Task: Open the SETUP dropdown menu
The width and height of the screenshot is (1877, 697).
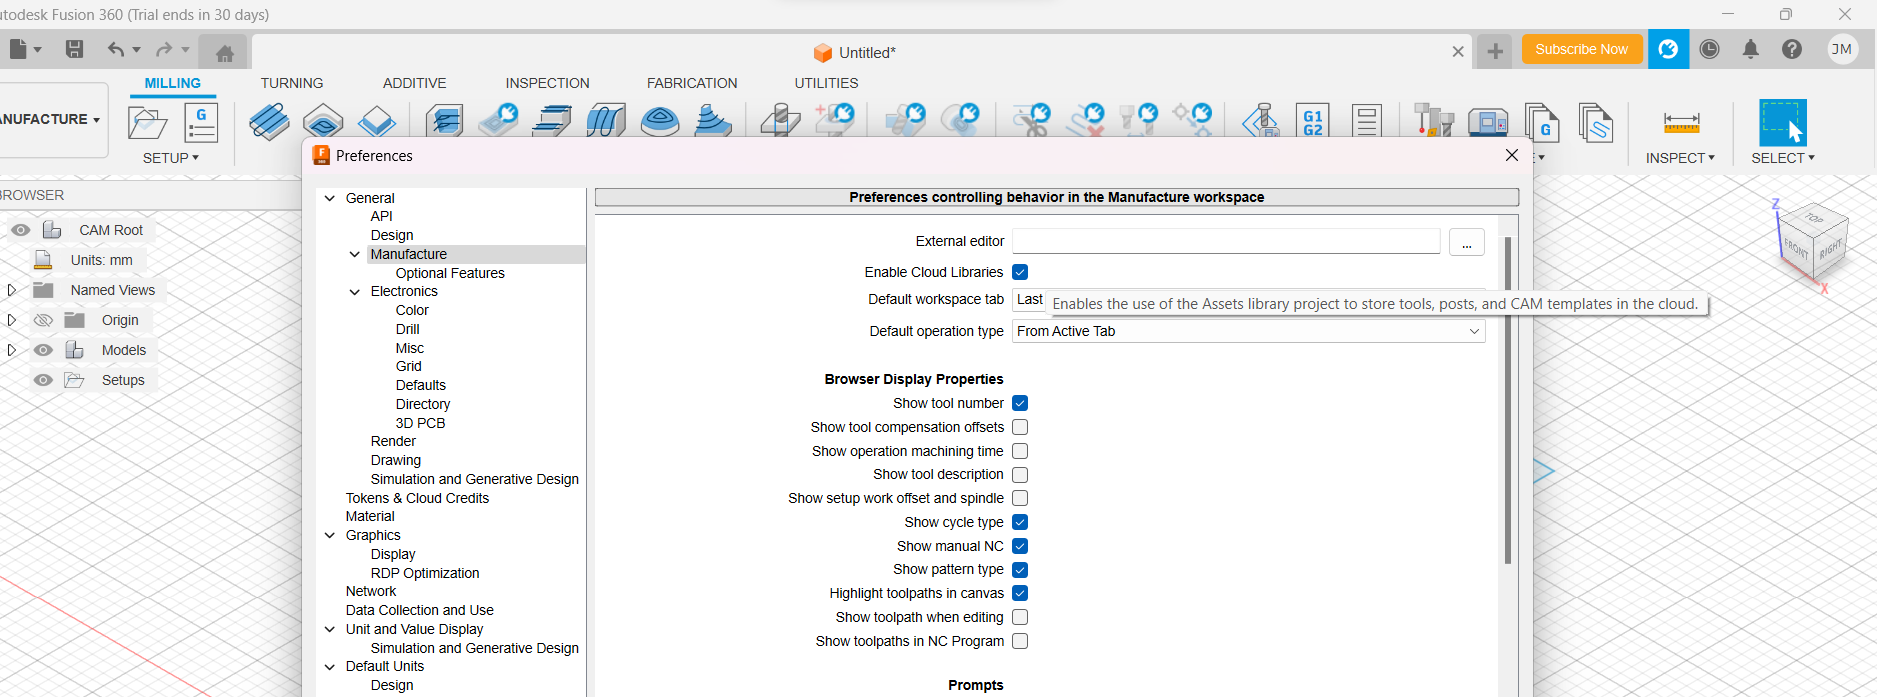Action: coord(171,158)
